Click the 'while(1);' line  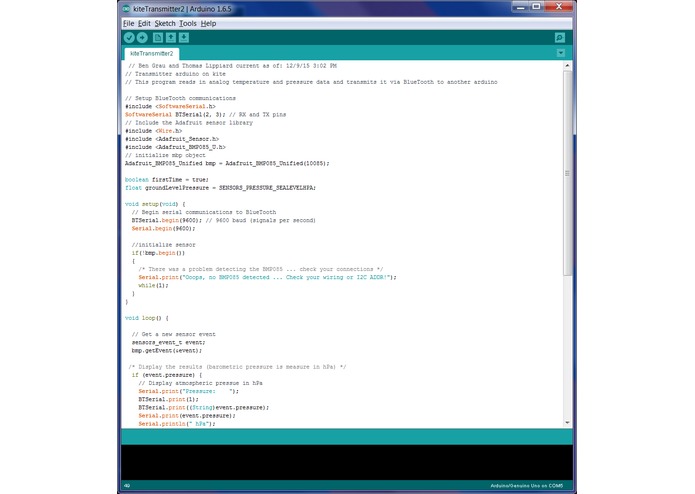coord(153,285)
